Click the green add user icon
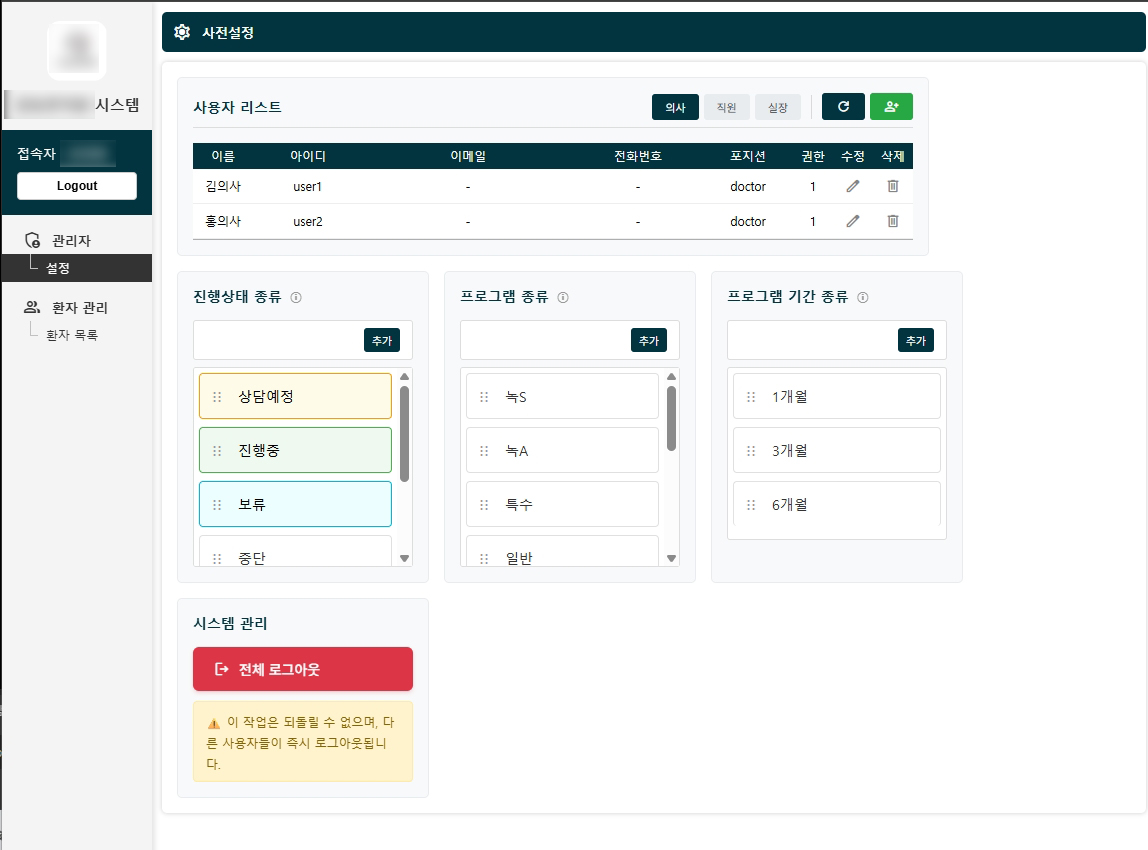1148x850 pixels. (891, 106)
